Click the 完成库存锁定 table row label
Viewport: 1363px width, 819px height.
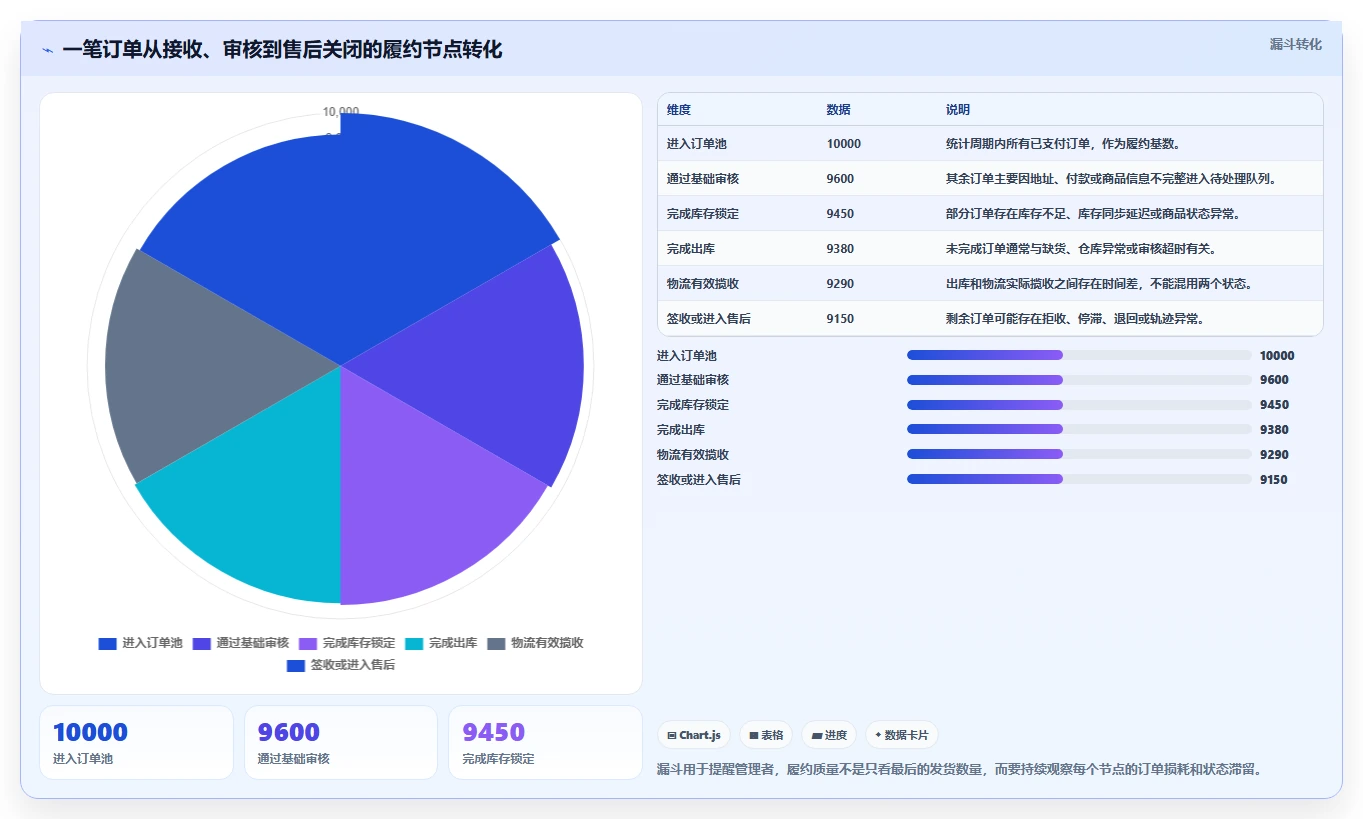[703, 214]
